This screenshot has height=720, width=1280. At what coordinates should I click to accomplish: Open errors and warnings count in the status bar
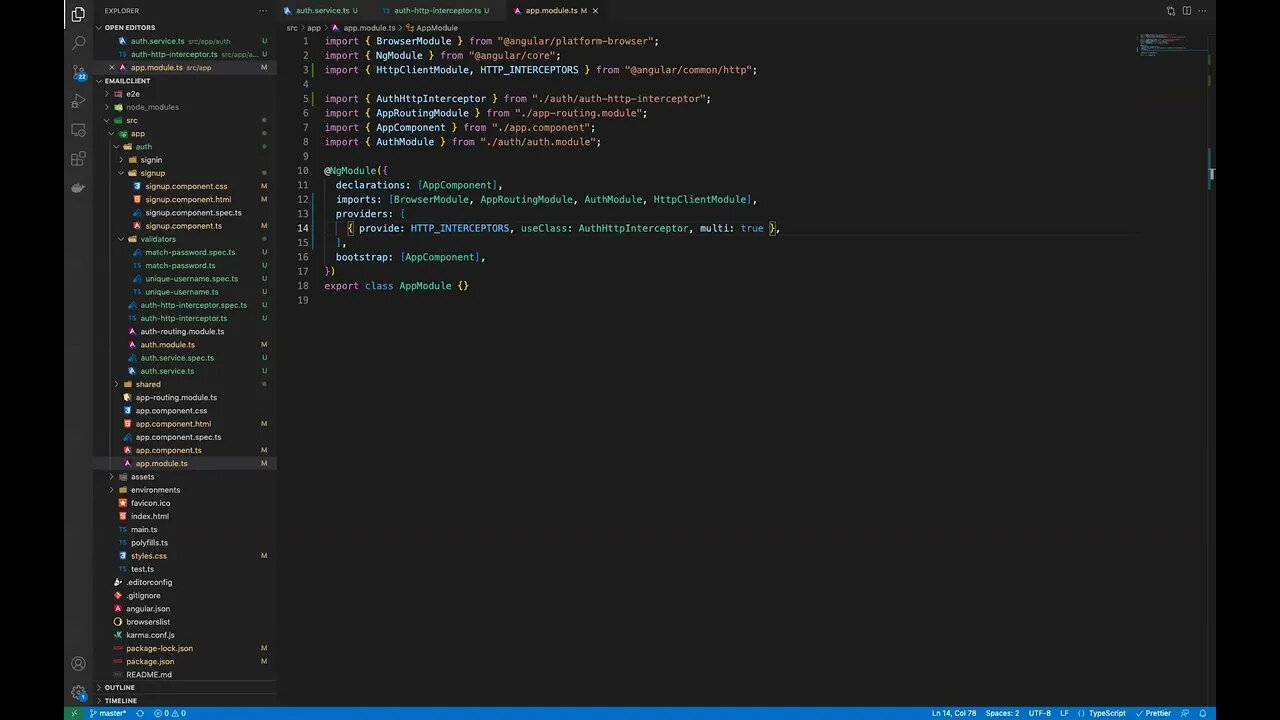pyautogui.click(x=170, y=713)
